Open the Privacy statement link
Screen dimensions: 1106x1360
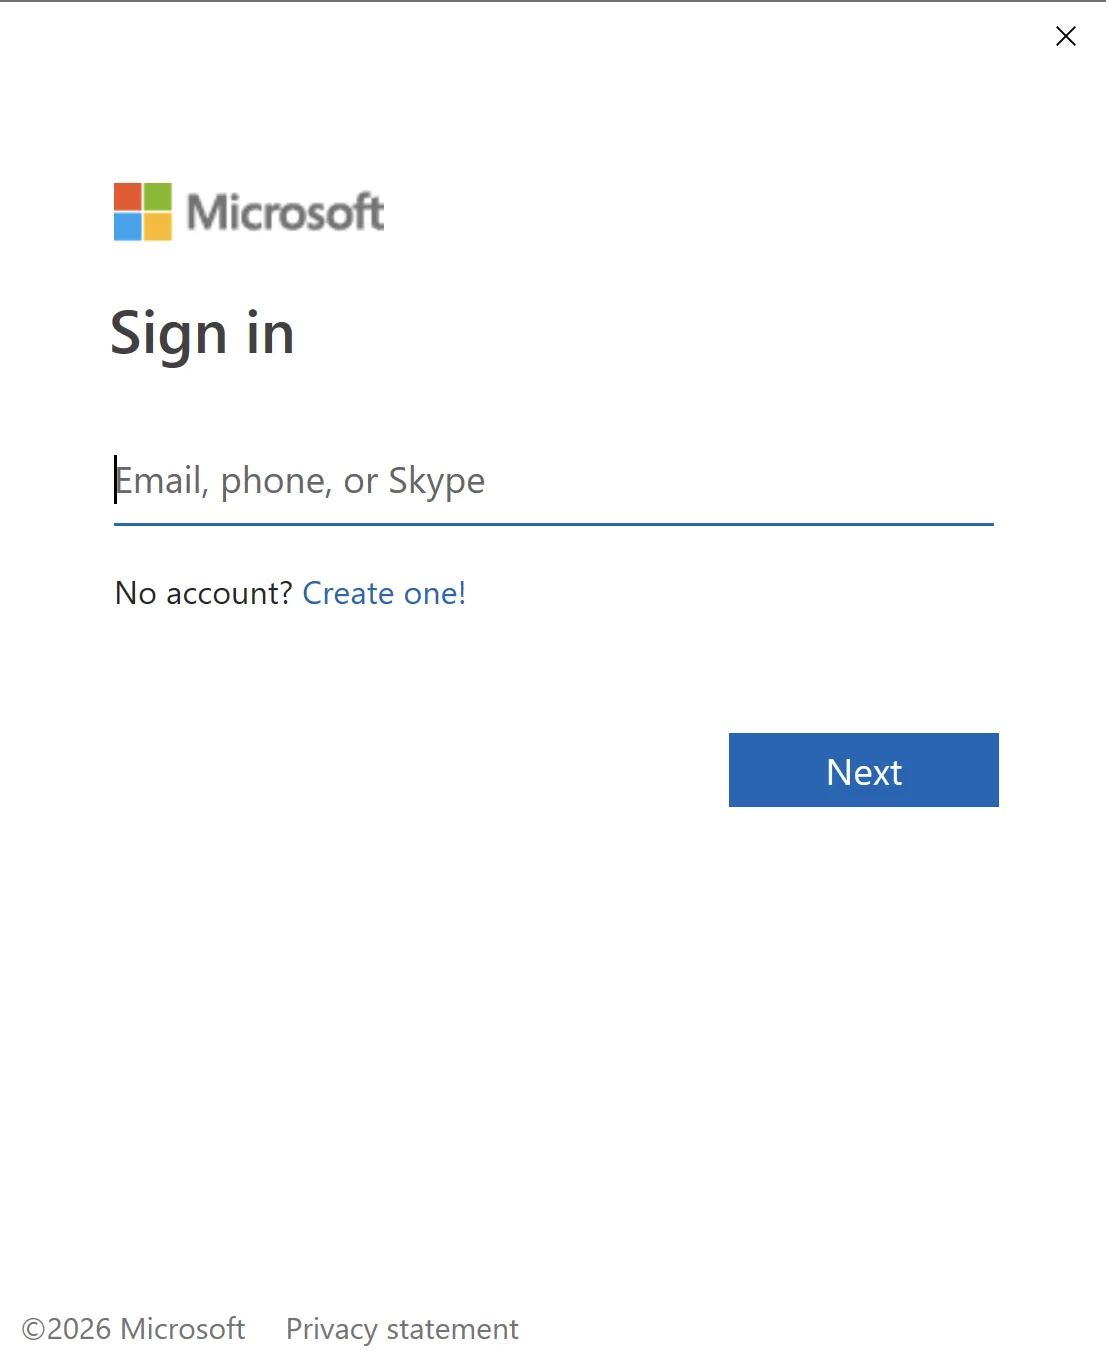point(402,1329)
